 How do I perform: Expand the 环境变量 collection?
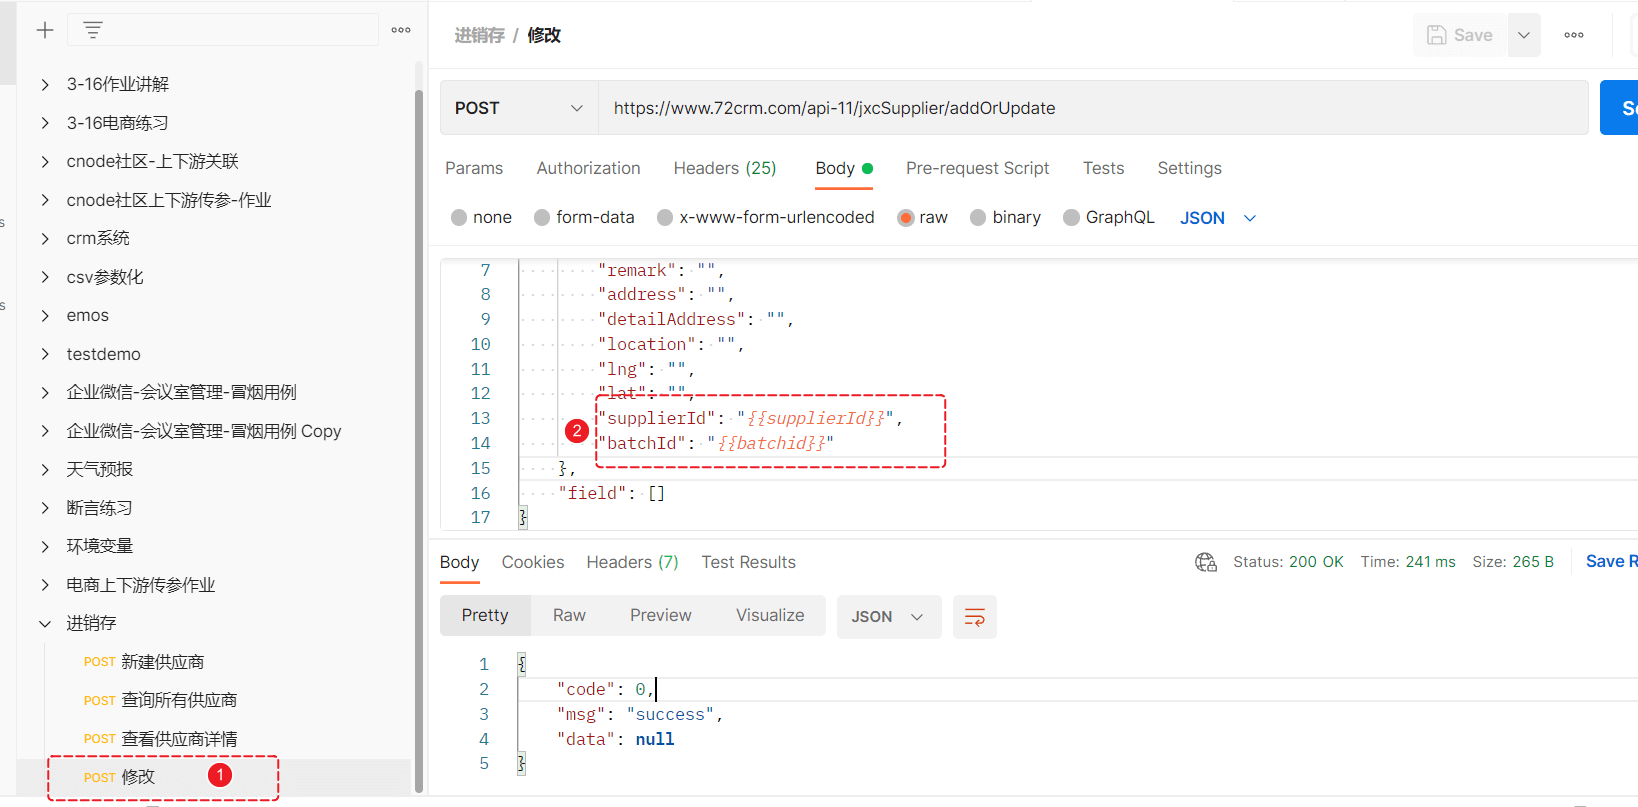click(x=45, y=546)
